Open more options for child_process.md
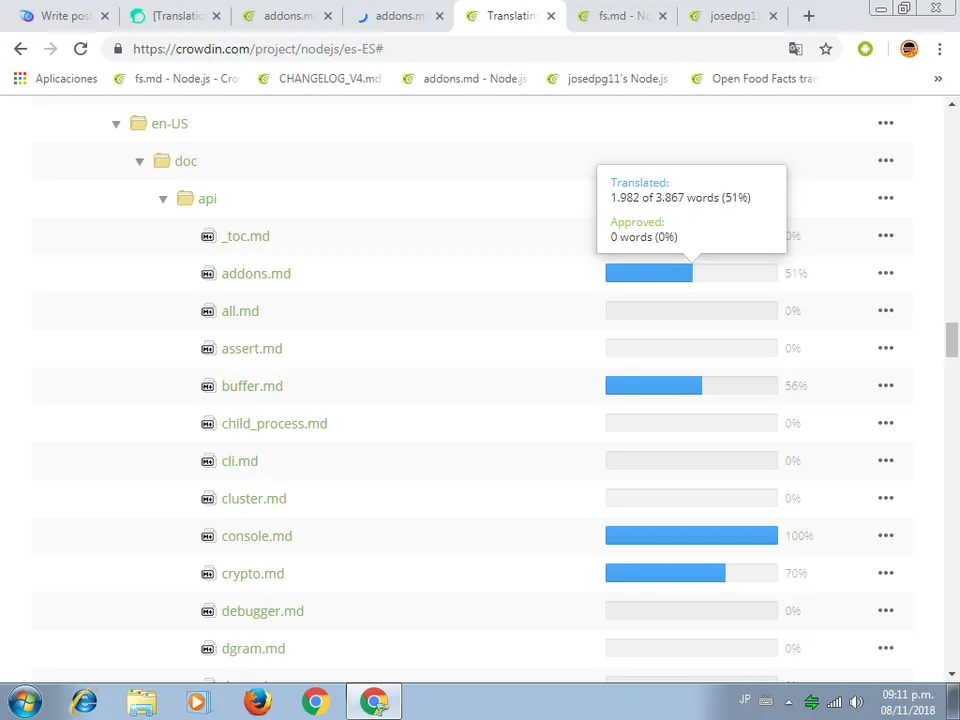This screenshot has height=720, width=960. 885,423
